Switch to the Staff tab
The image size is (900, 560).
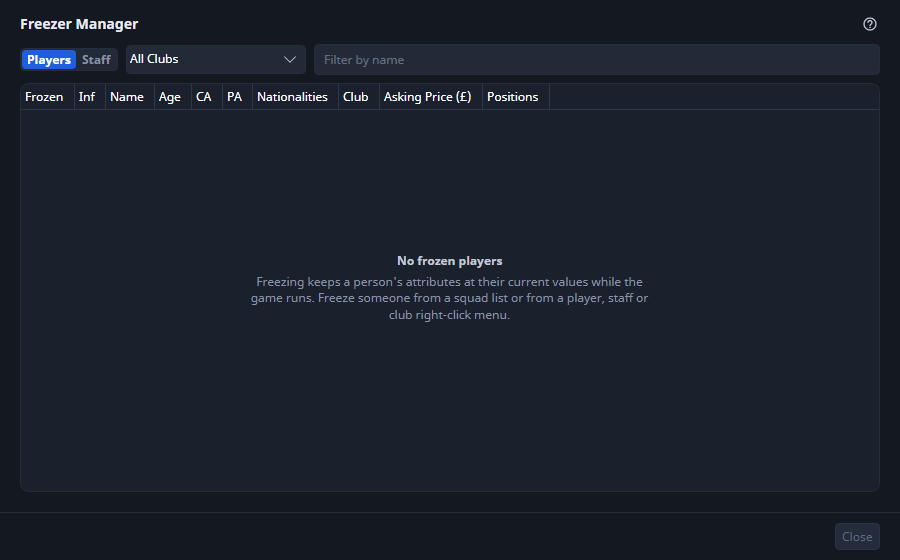[96, 60]
